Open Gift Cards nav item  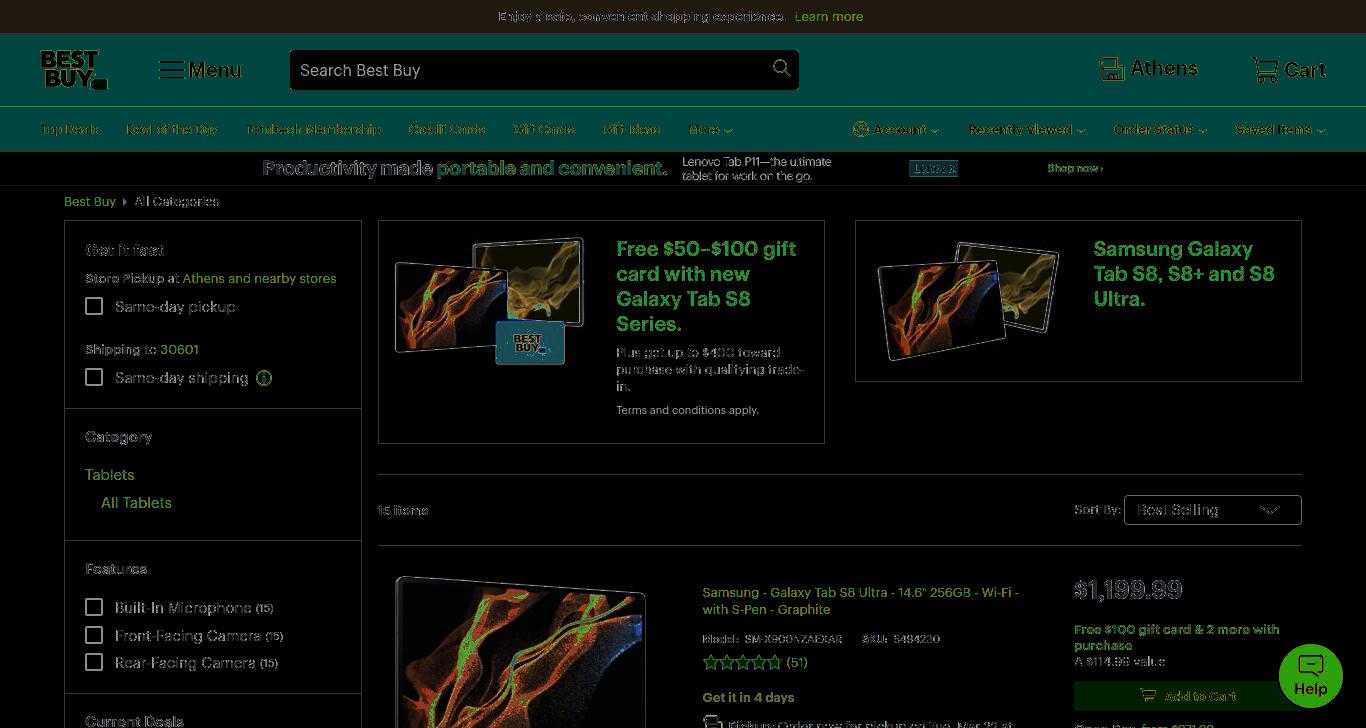click(x=544, y=130)
